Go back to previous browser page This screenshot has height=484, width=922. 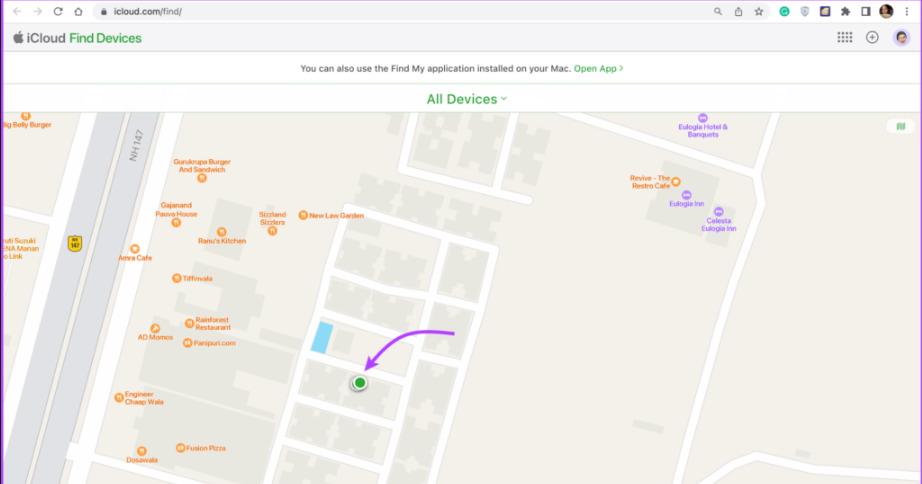pyautogui.click(x=17, y=11)
